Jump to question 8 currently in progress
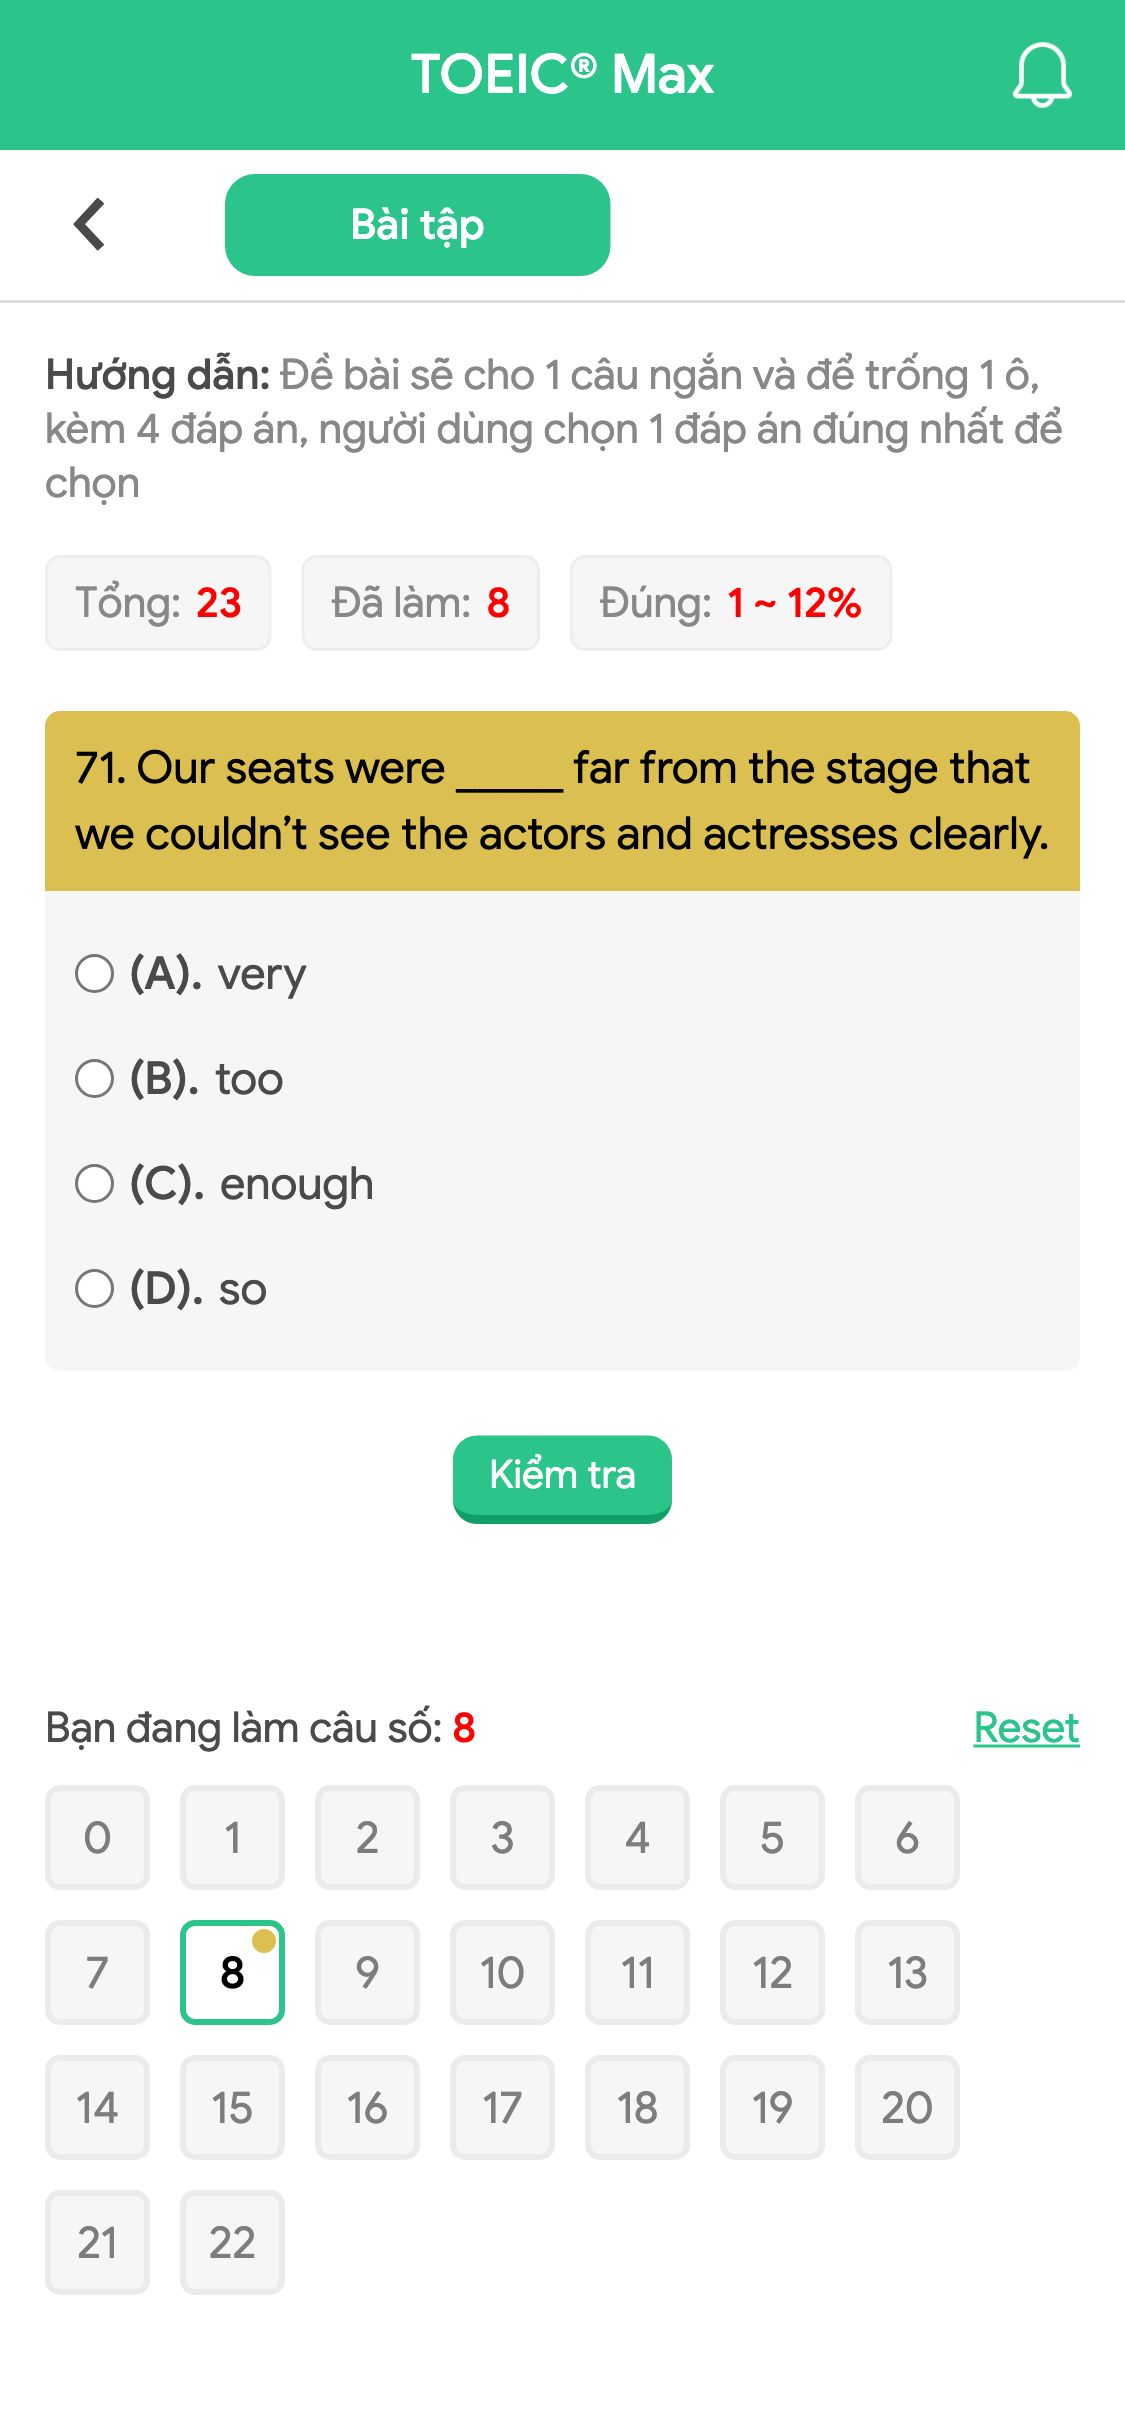This screenshot has height=2436, width=1125. [231, 1971]
